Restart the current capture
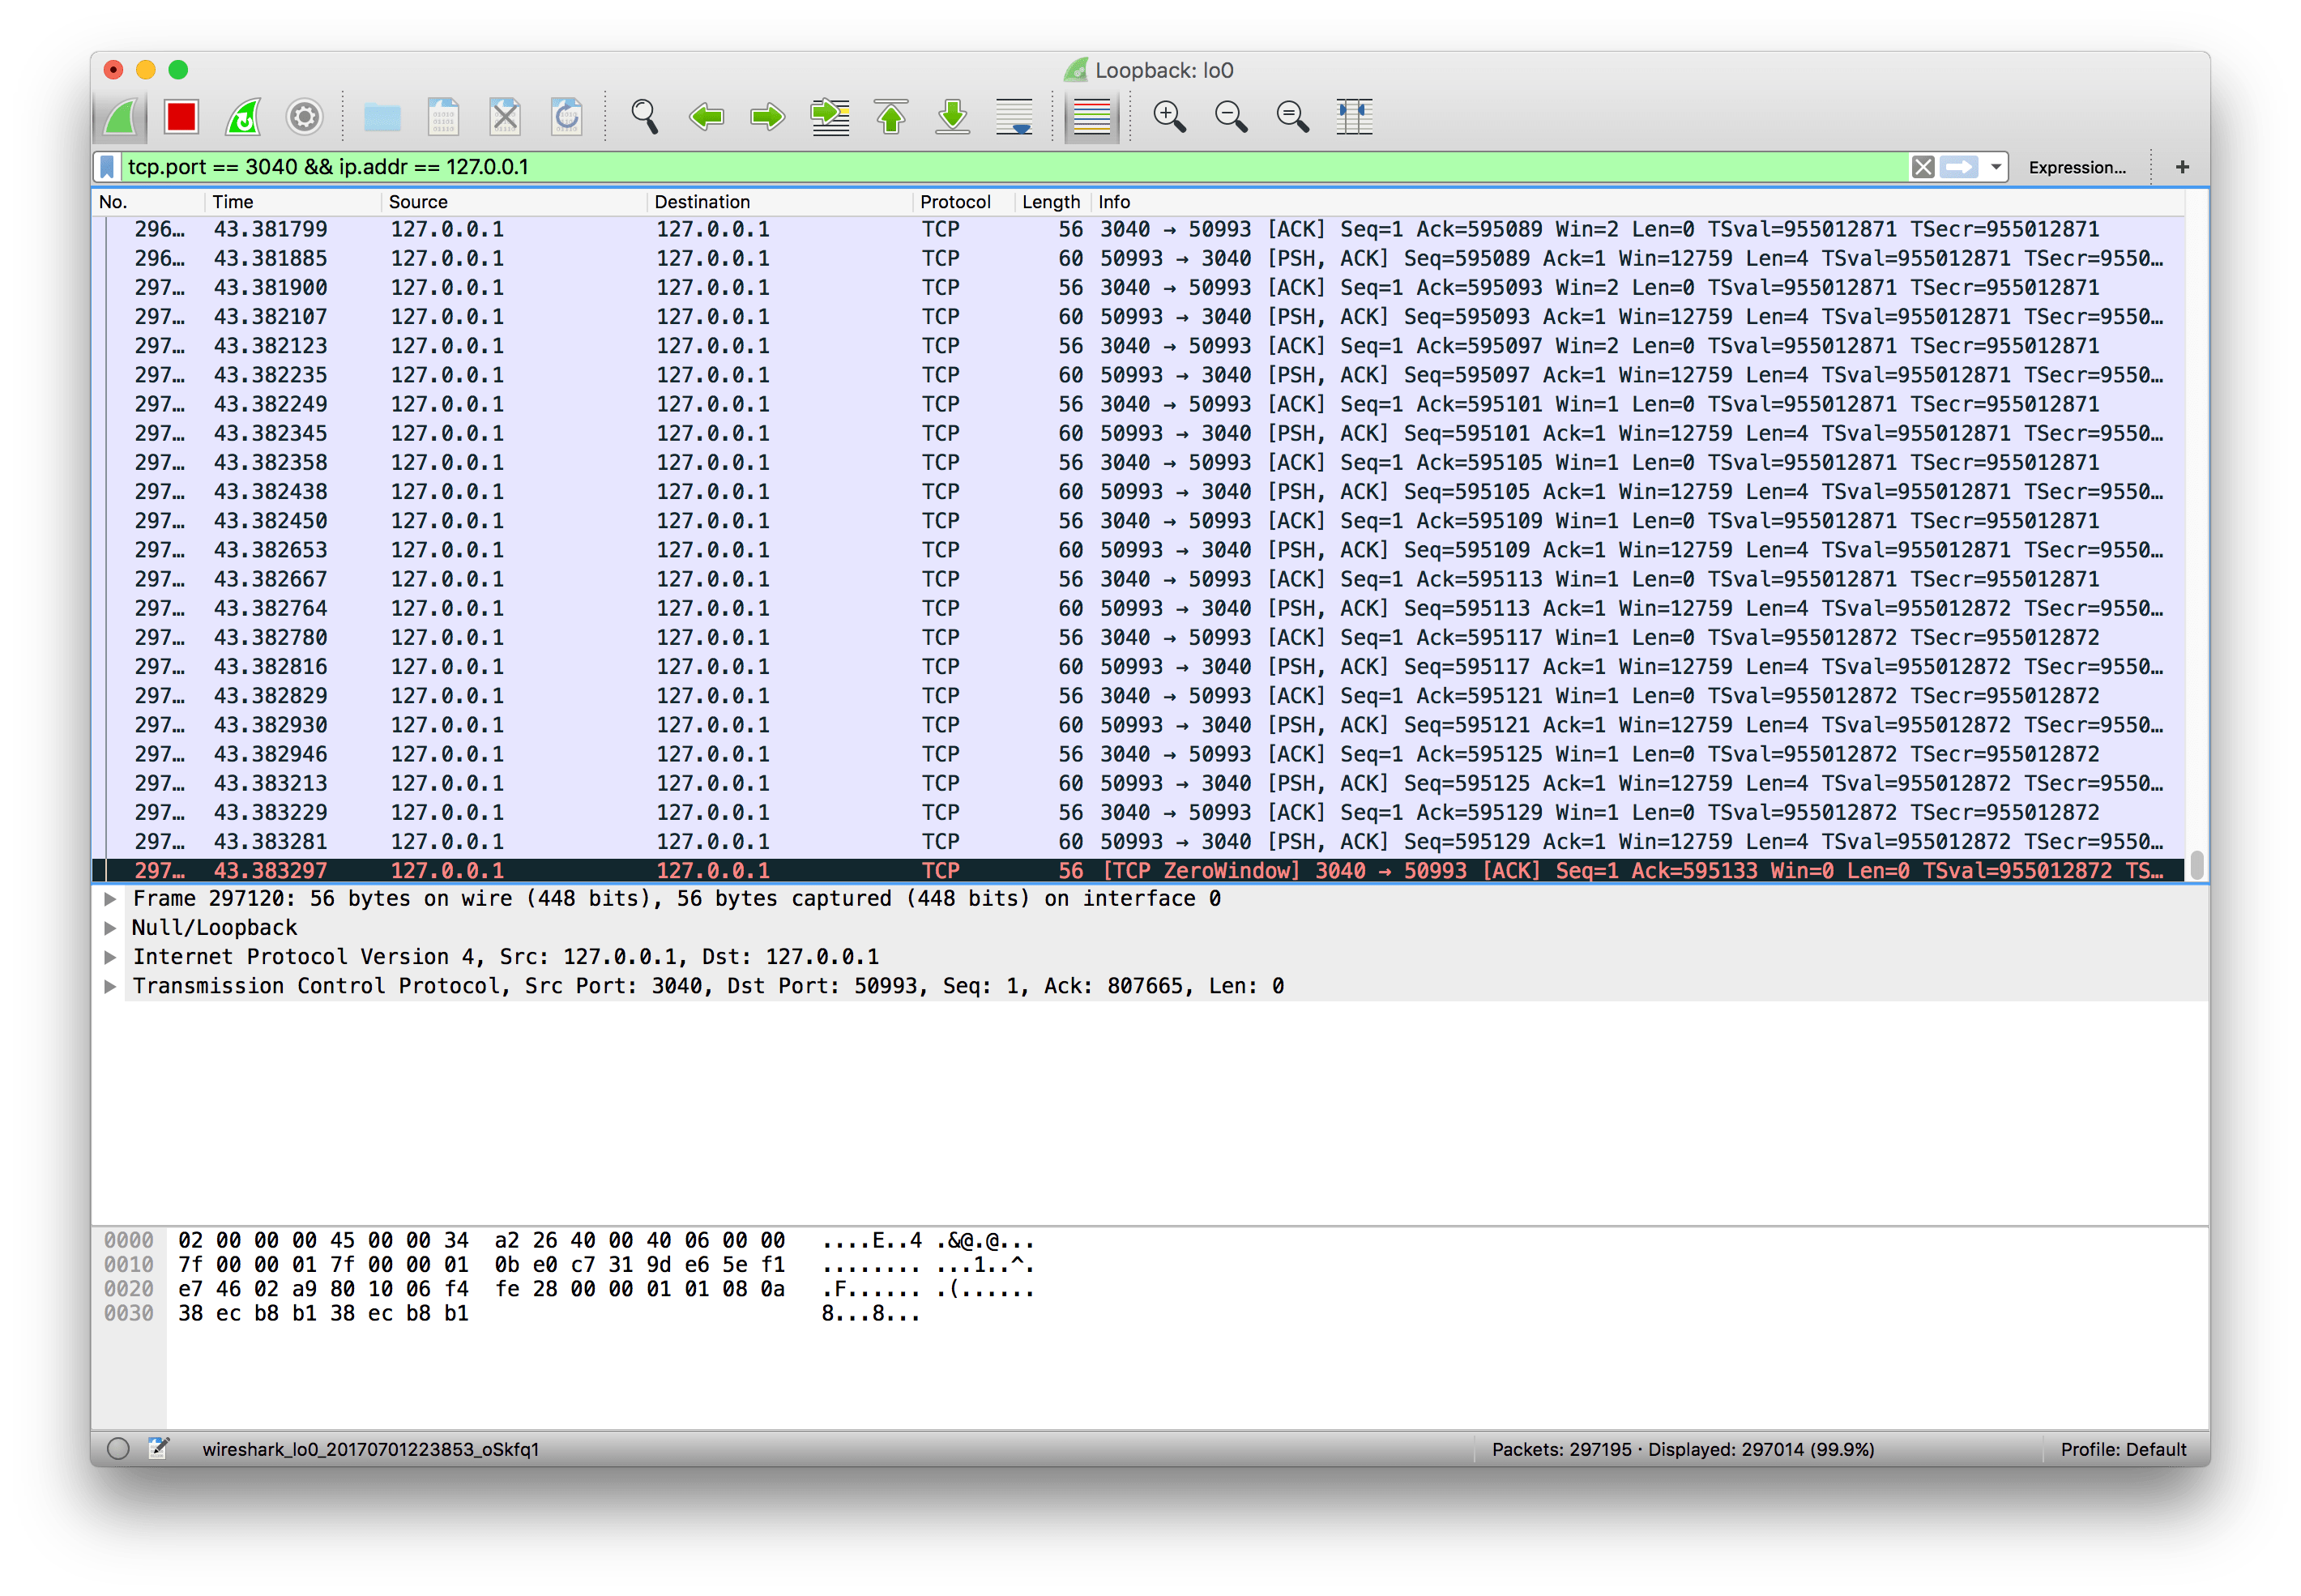 [243, 117]
